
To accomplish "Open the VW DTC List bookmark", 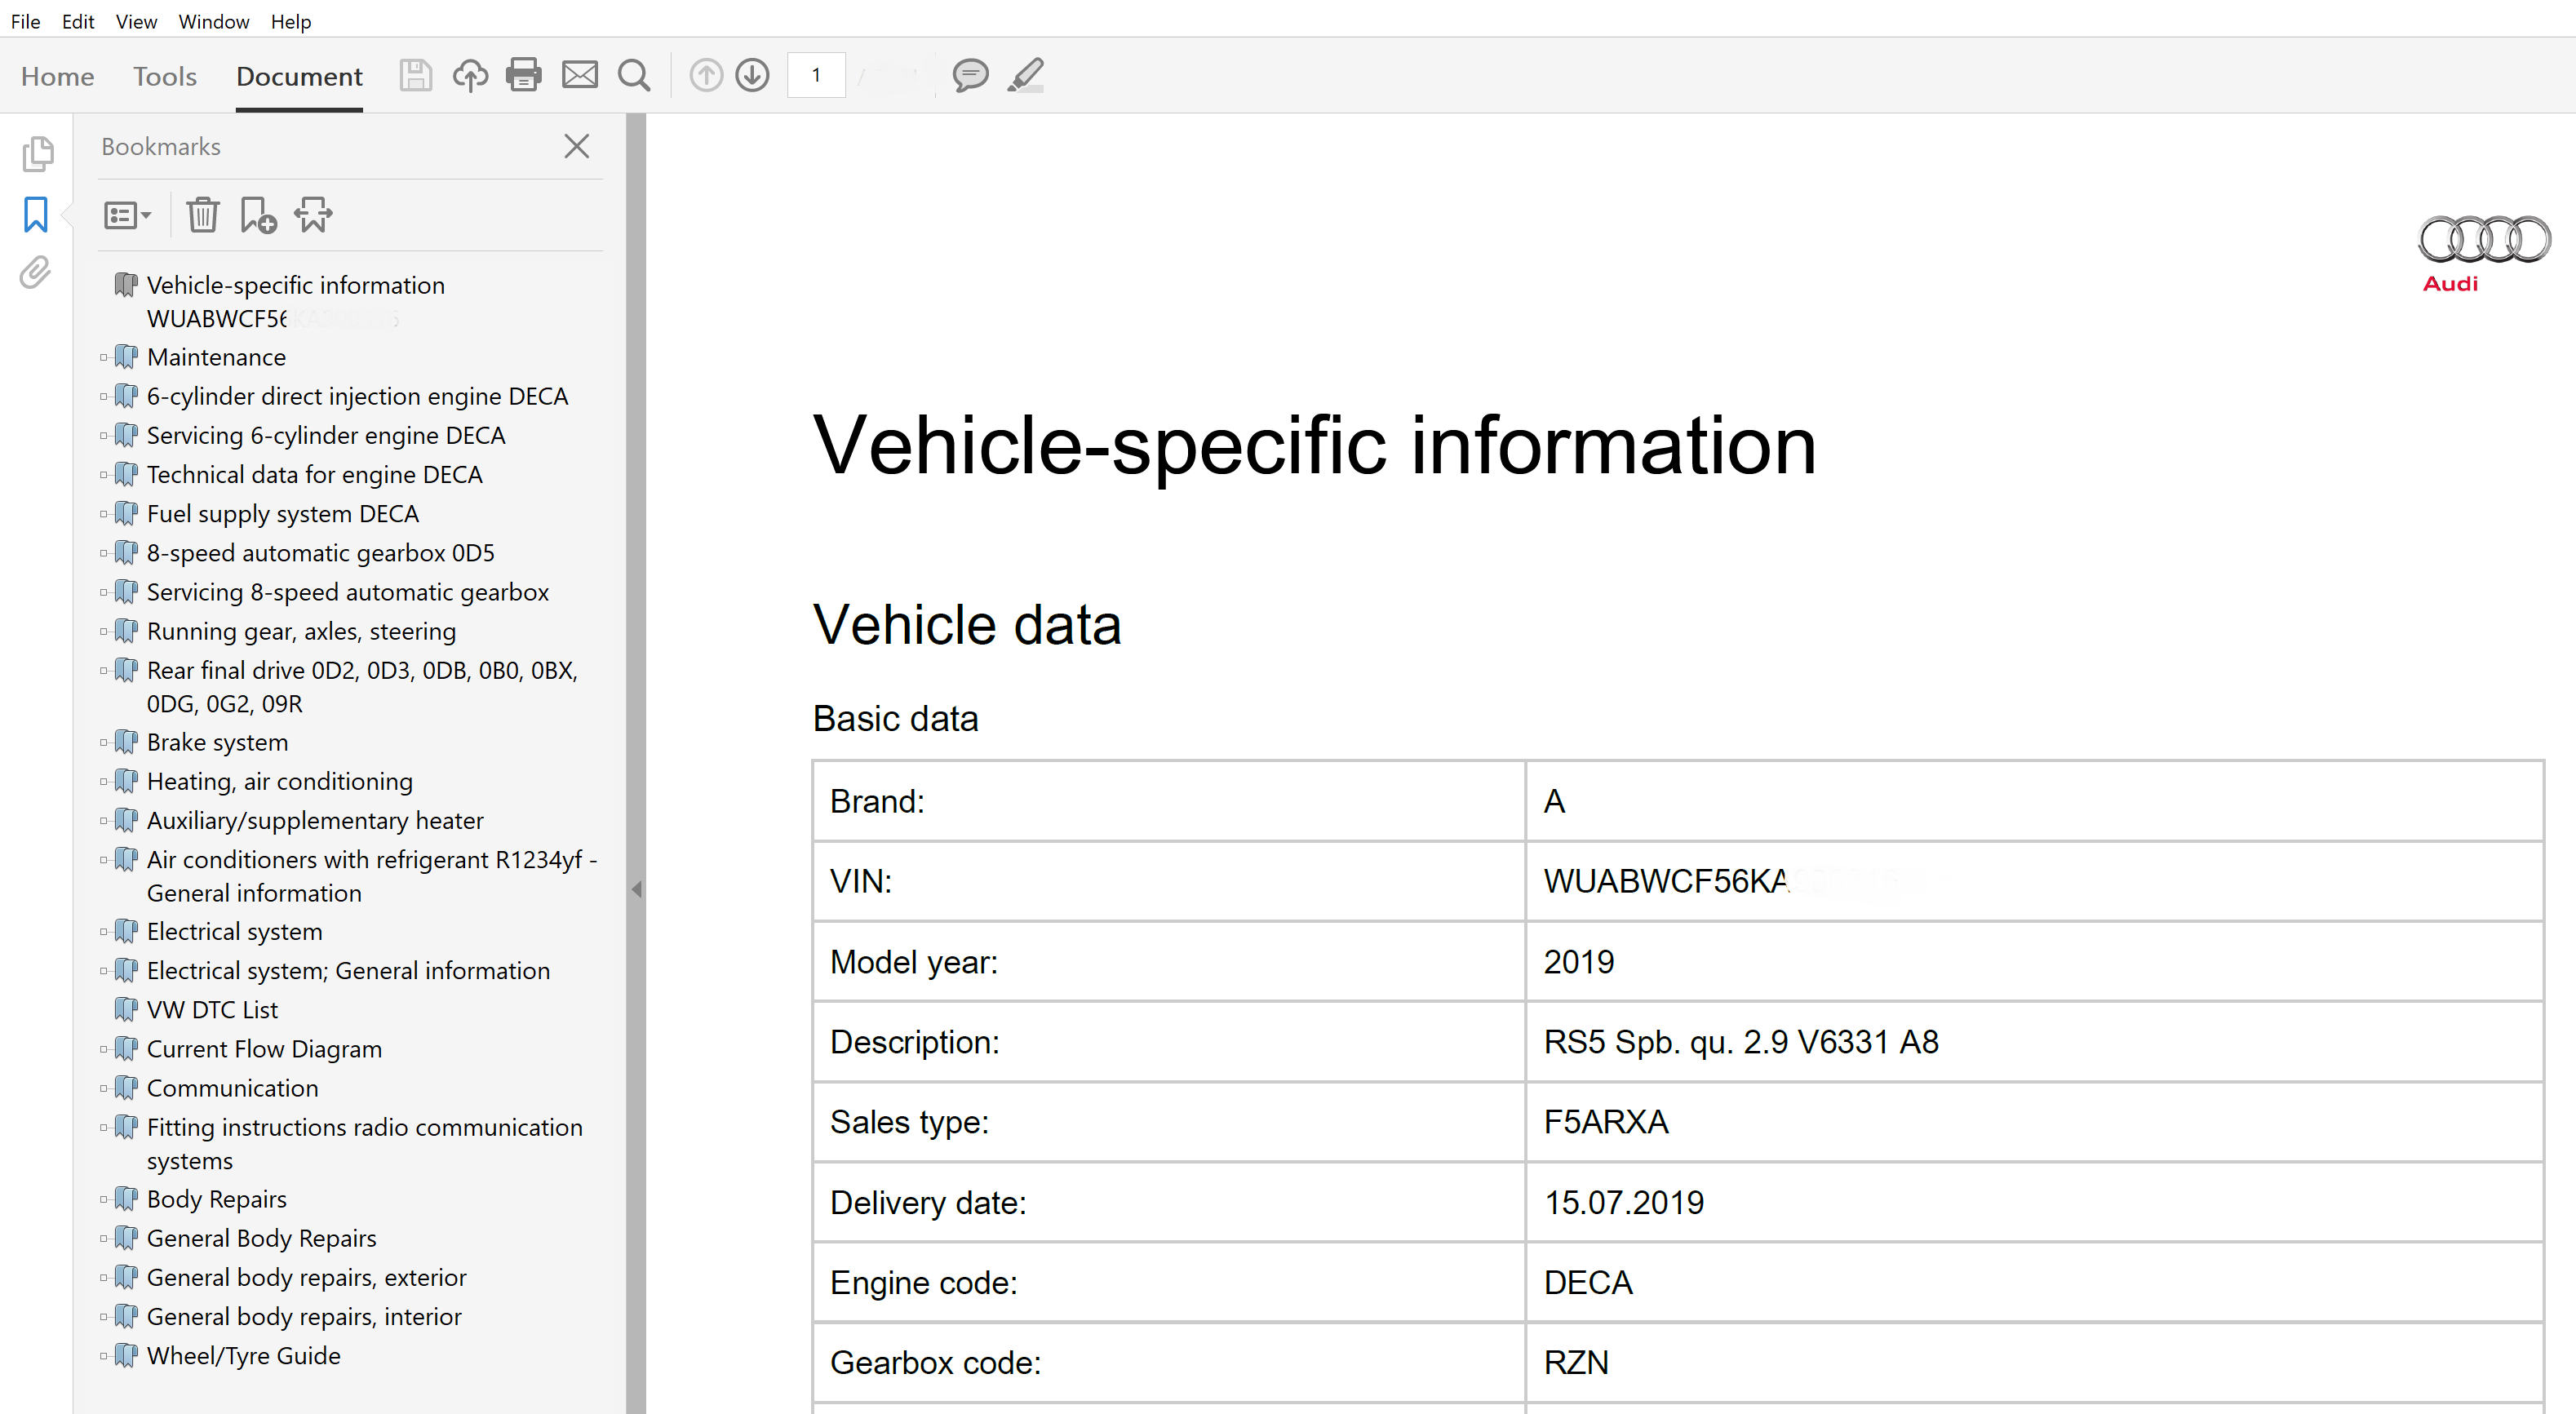I will pos(212,1010).
